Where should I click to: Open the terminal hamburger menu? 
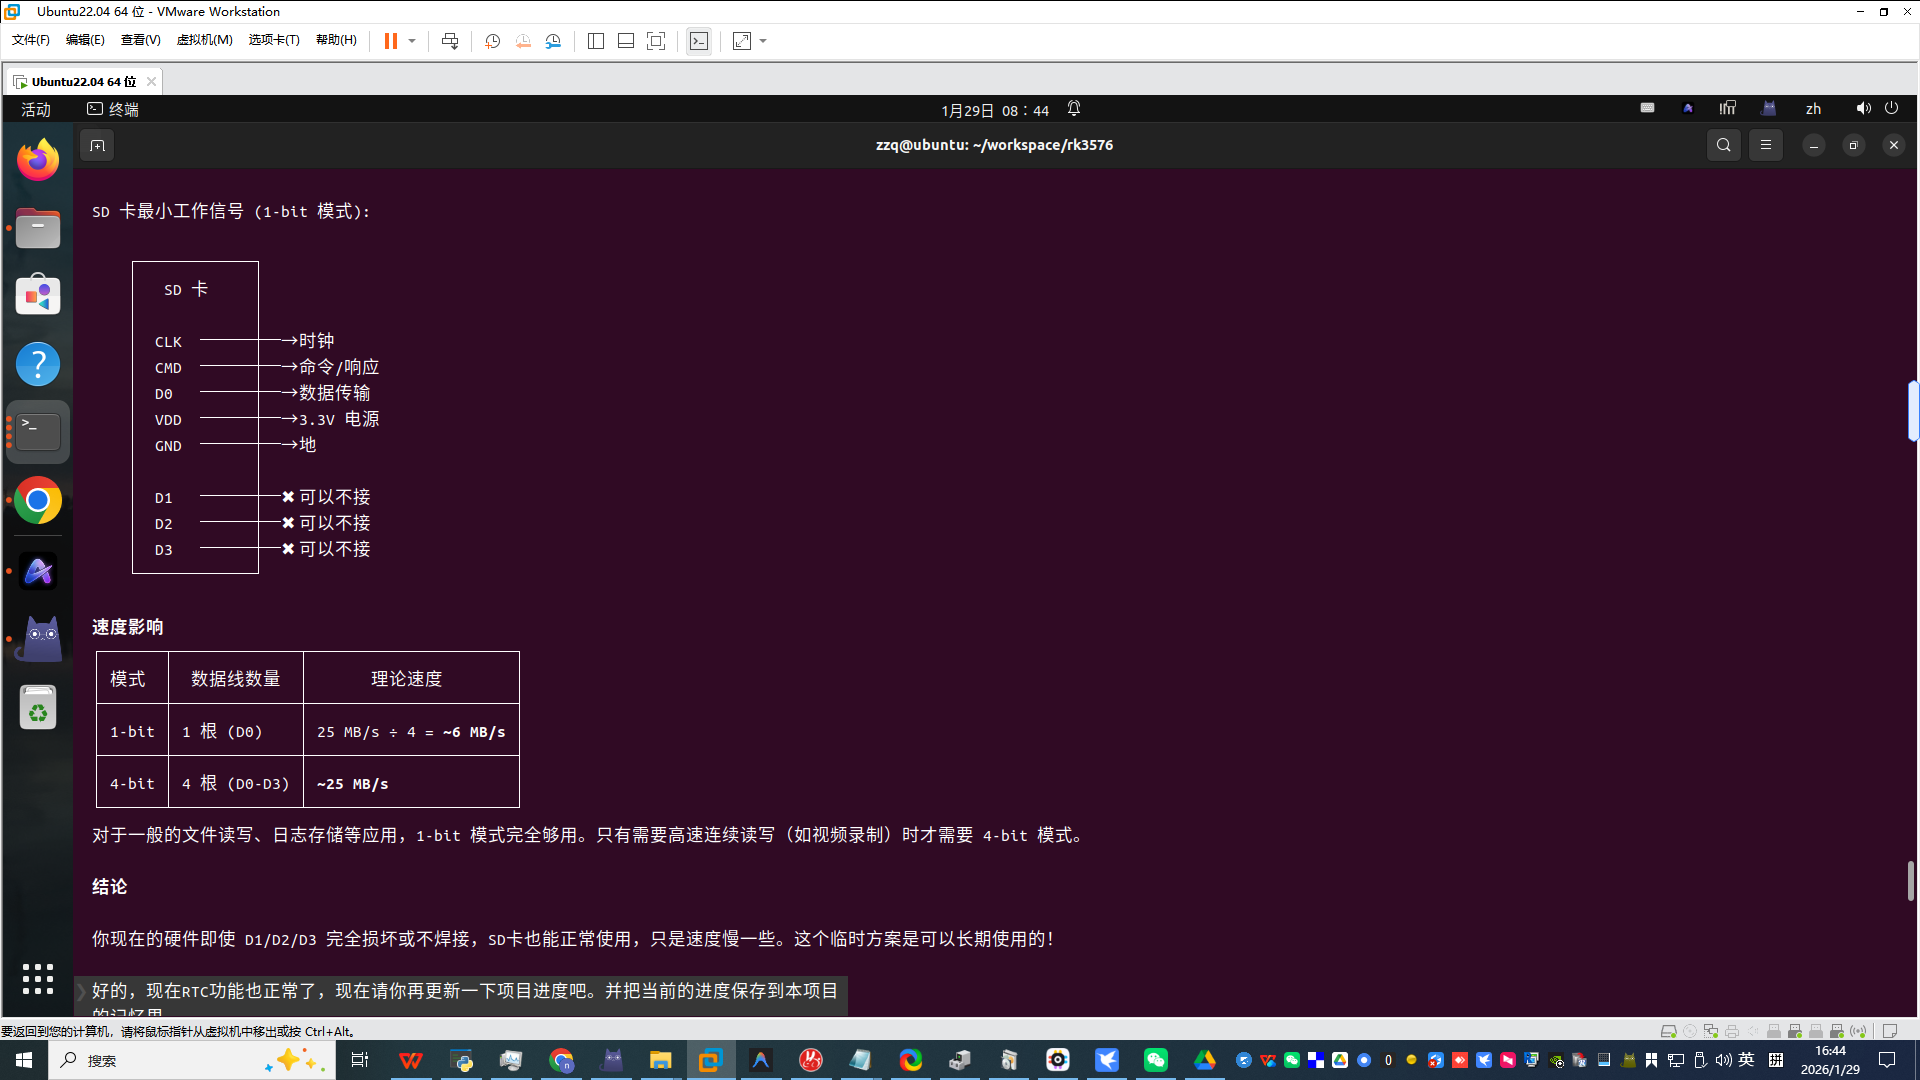click(1766, 145)
